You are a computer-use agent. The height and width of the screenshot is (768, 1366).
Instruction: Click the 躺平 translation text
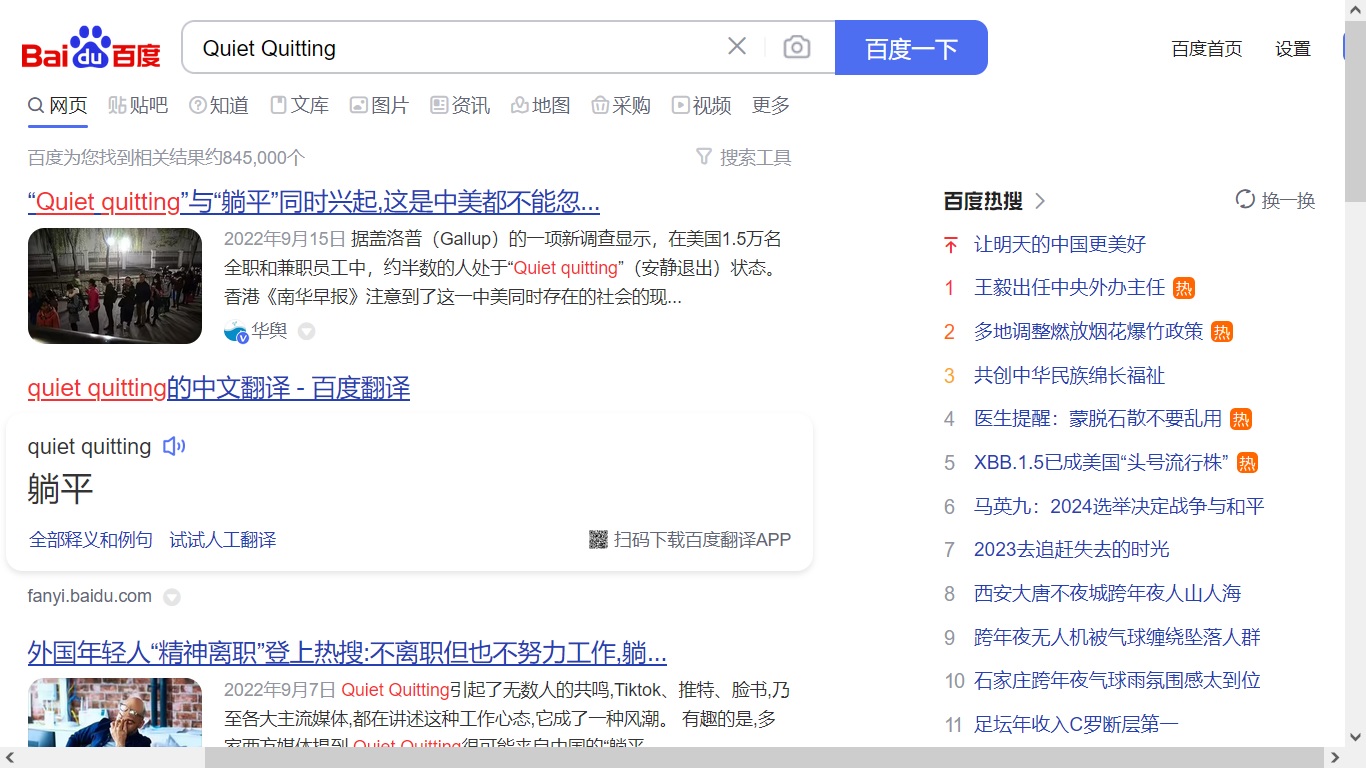[60, 489]
